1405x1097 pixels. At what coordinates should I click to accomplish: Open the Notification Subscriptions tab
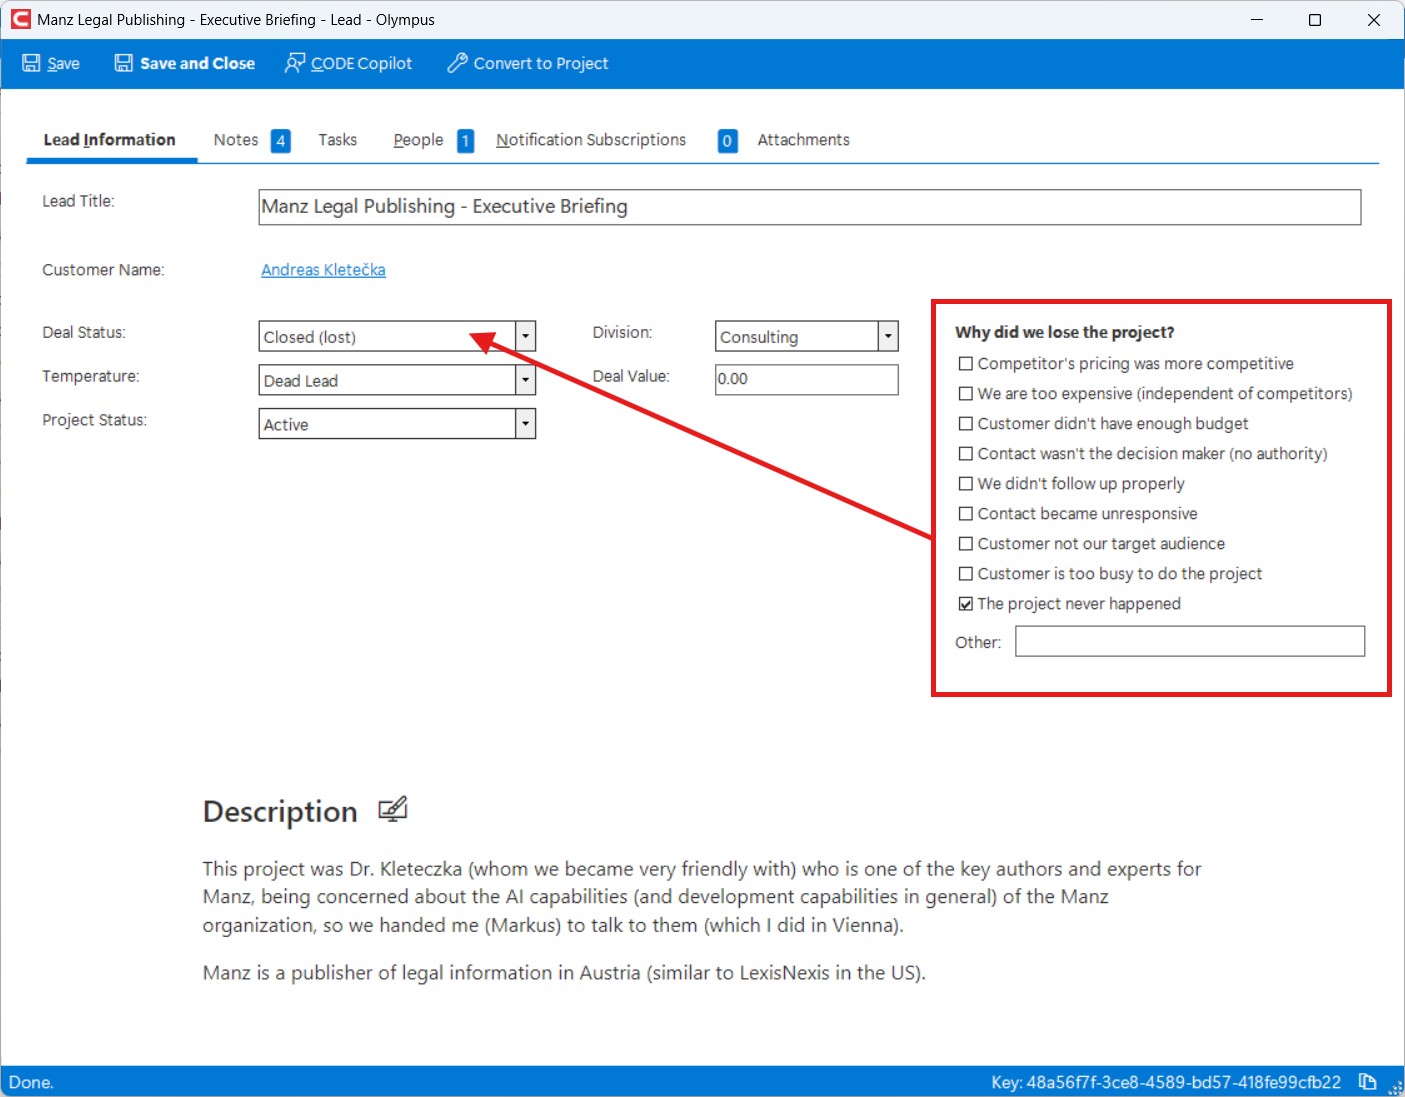pos(591,140)
